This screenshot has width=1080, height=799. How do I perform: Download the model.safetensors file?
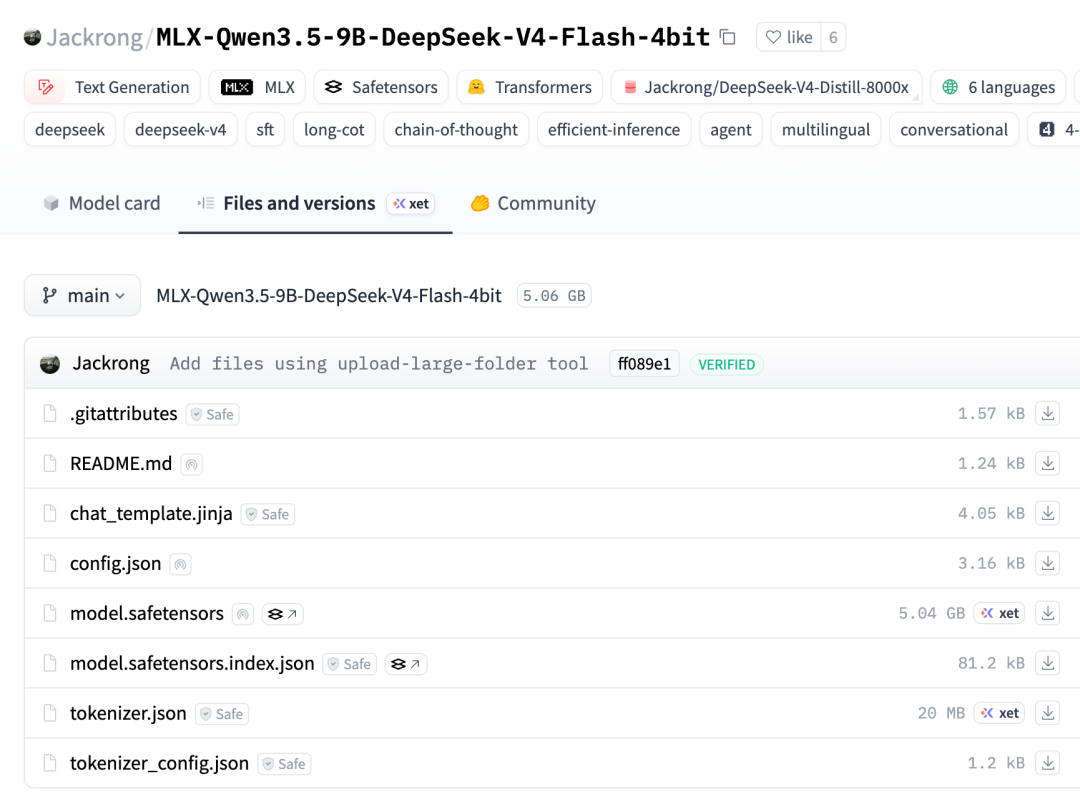click(1048, 613)
